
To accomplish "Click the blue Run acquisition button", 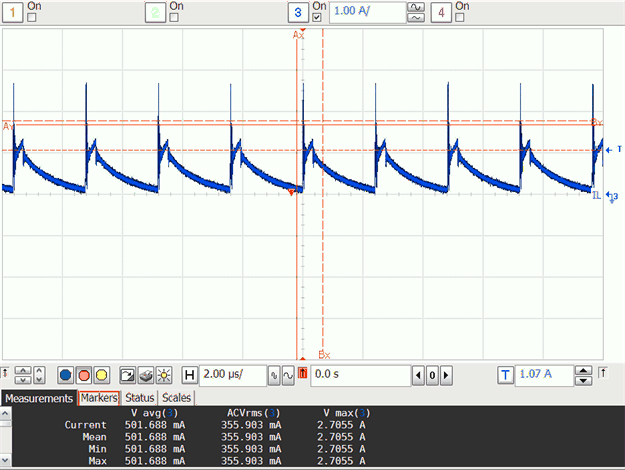I will (x=65, y=375).
